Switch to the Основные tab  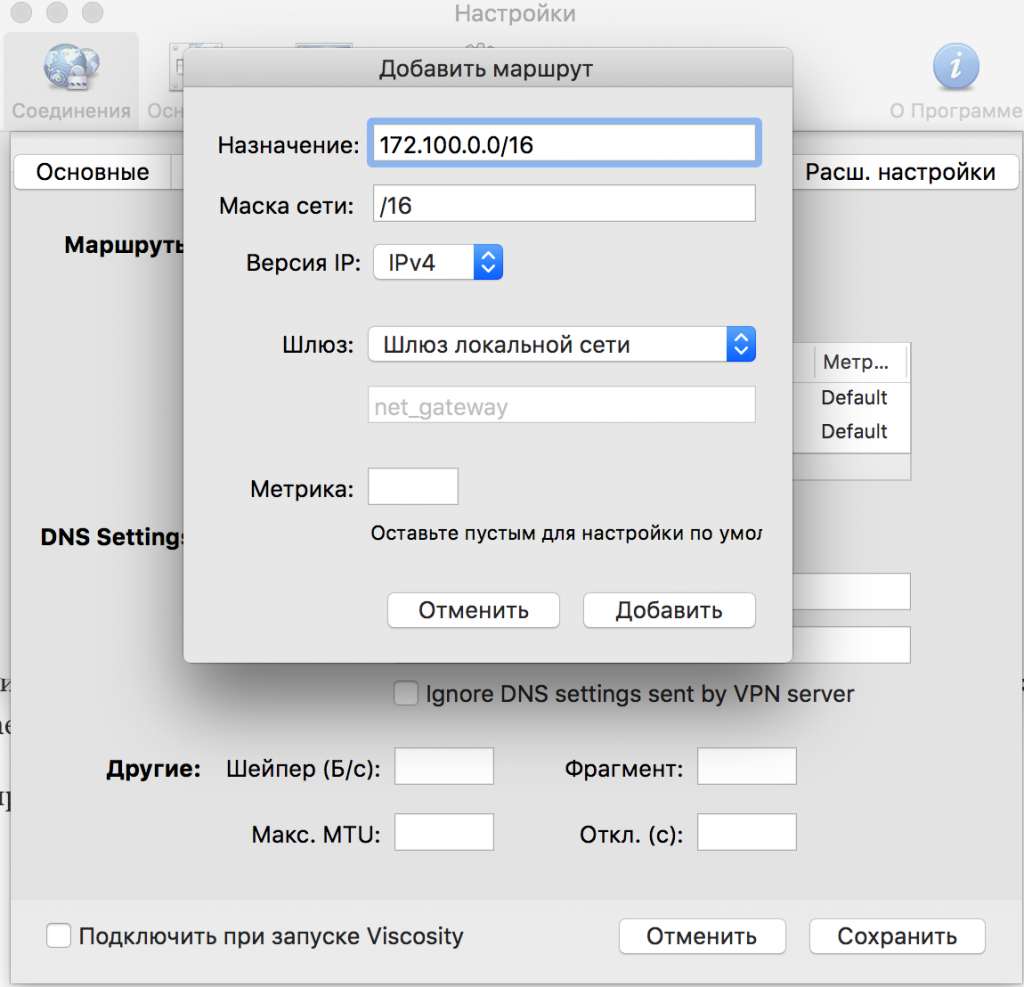95,172
